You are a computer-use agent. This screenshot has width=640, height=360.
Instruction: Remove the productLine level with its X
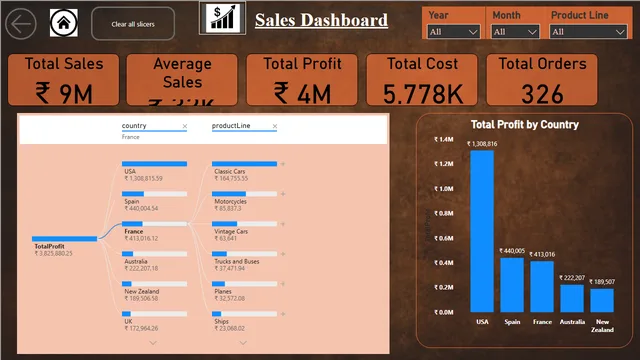pos(275,127)
